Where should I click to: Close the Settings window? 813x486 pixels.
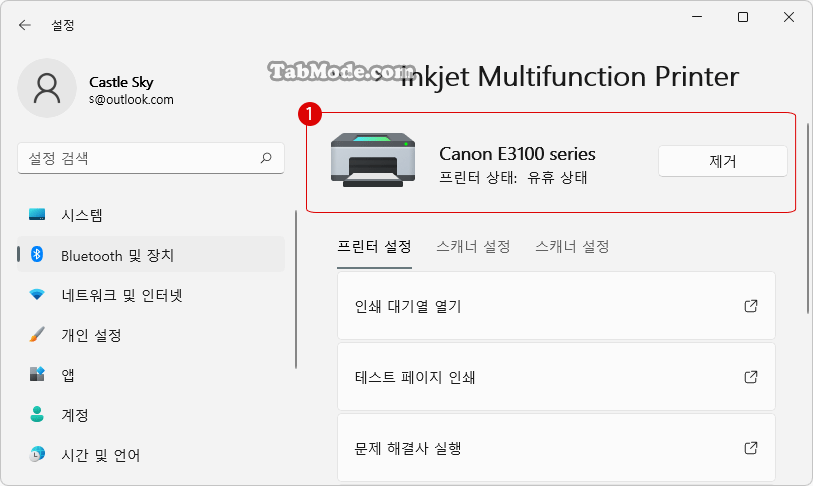click(789, 17)
